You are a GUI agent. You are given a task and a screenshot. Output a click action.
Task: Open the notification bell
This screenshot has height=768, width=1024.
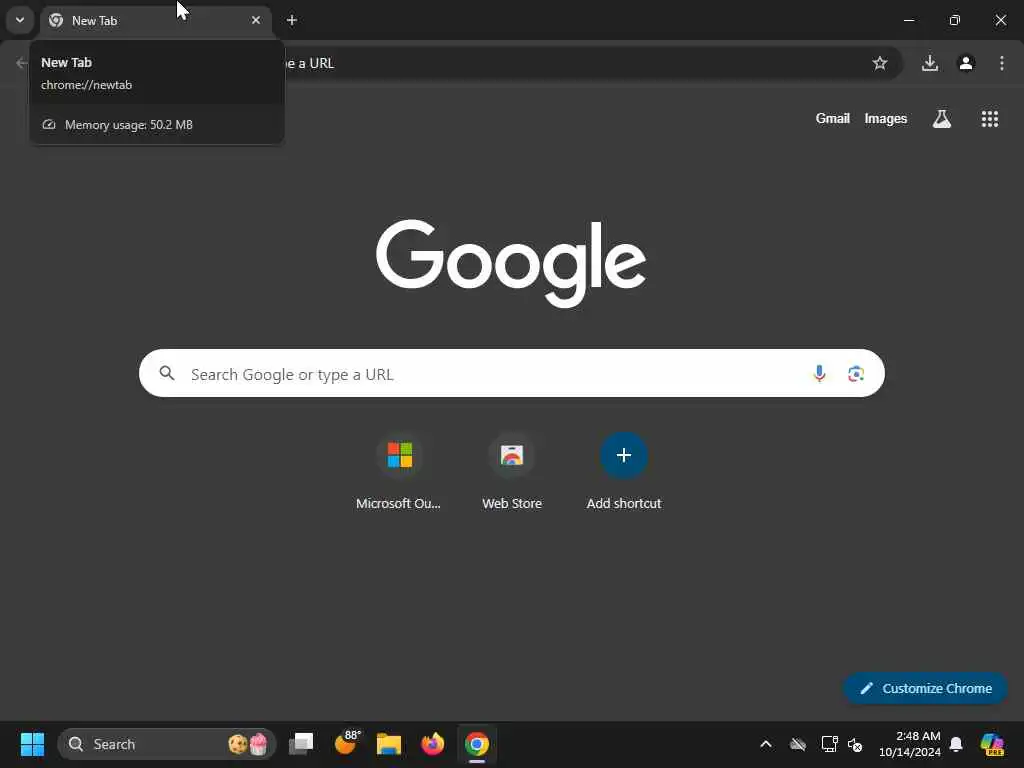coord(956,744)
